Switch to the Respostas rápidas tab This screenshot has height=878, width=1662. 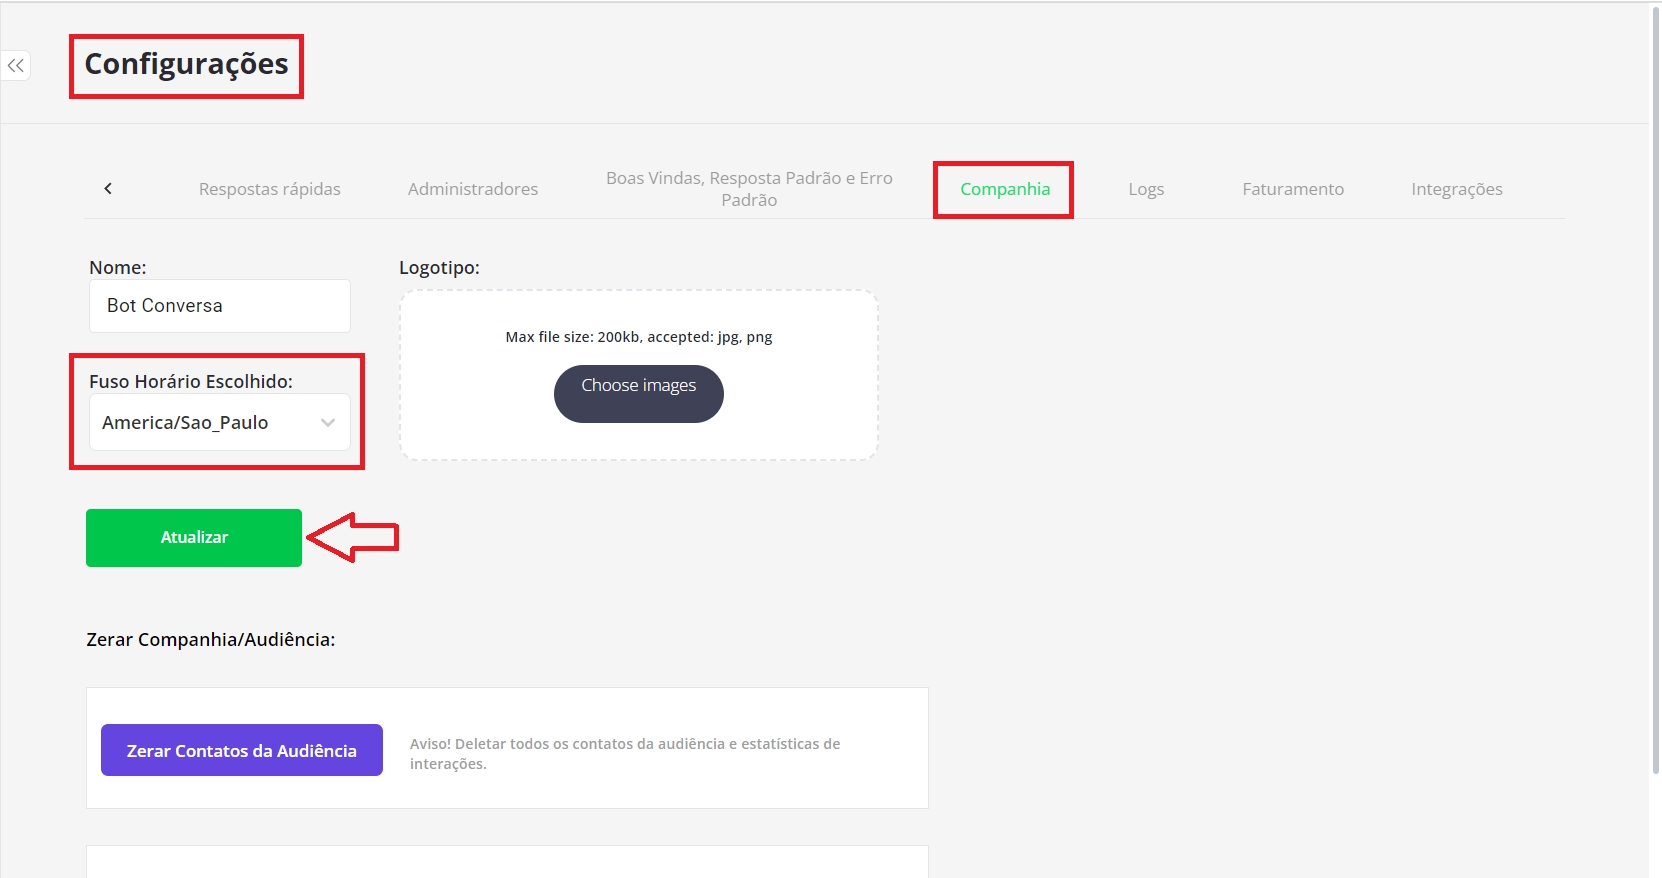click(269, 189)
